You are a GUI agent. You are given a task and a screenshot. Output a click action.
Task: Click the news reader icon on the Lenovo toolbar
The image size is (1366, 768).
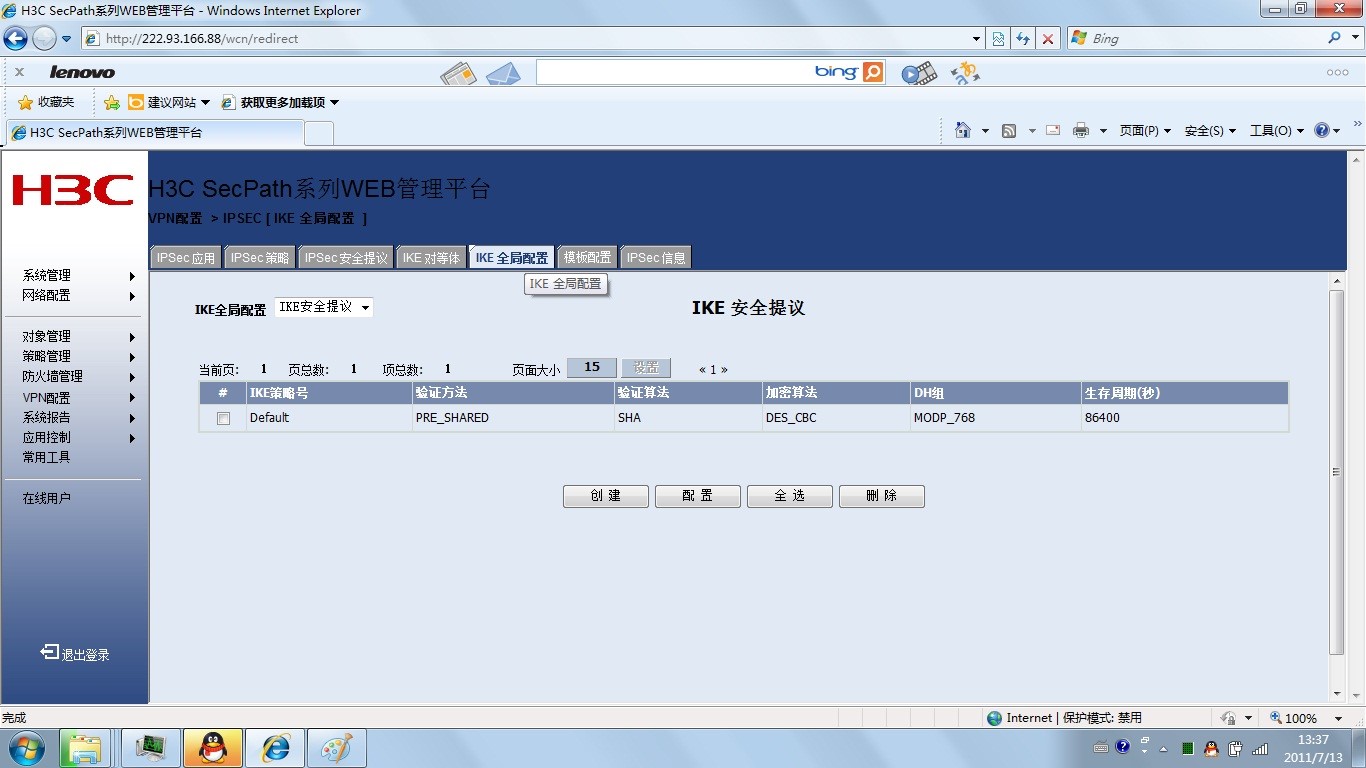click(458, 72)
